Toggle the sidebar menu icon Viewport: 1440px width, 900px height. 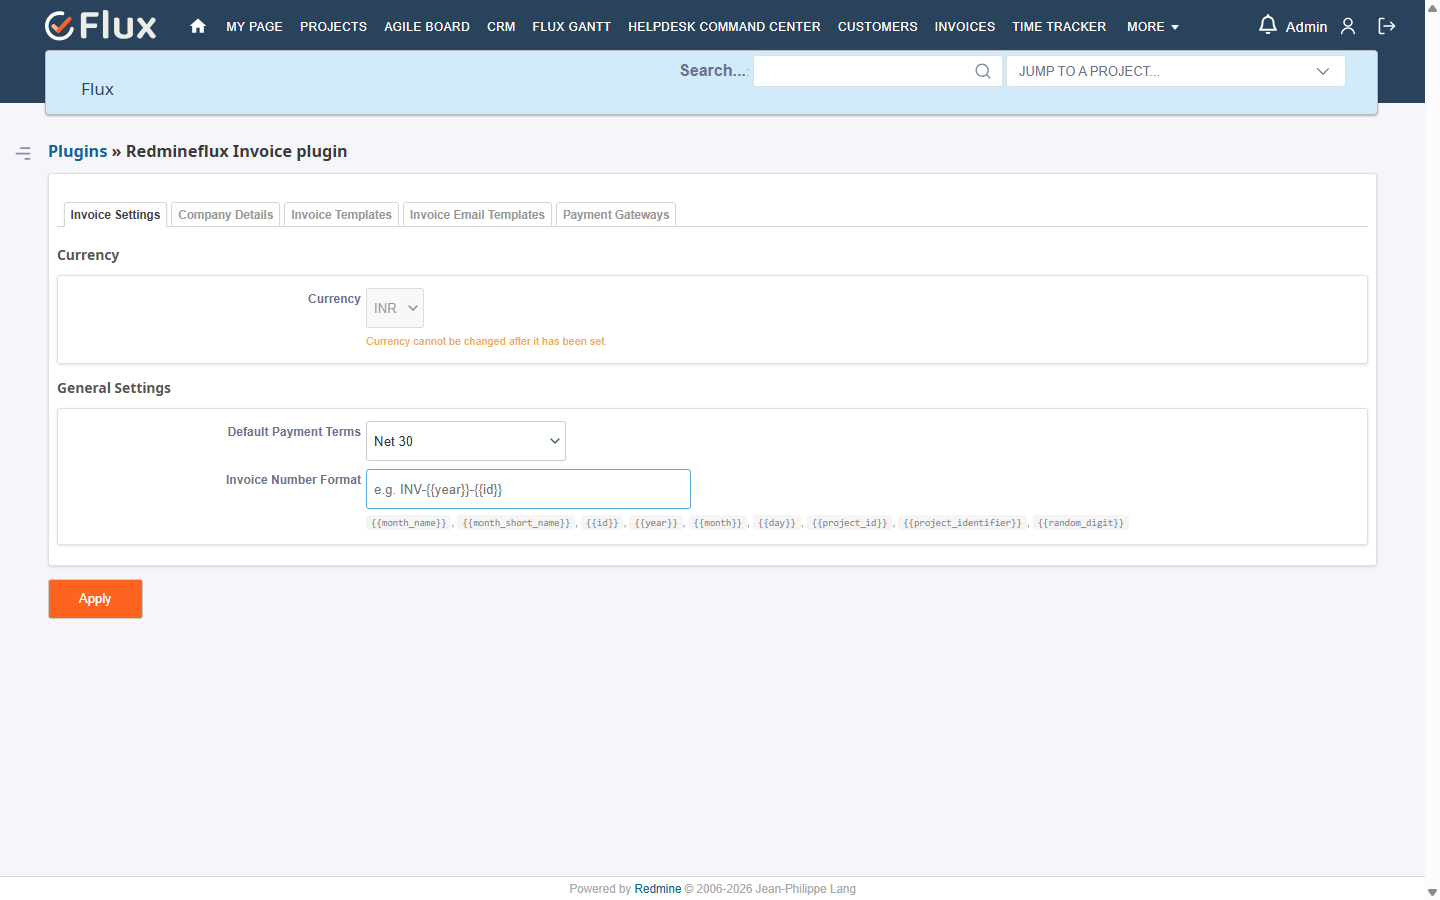click(x=23, y=153)
